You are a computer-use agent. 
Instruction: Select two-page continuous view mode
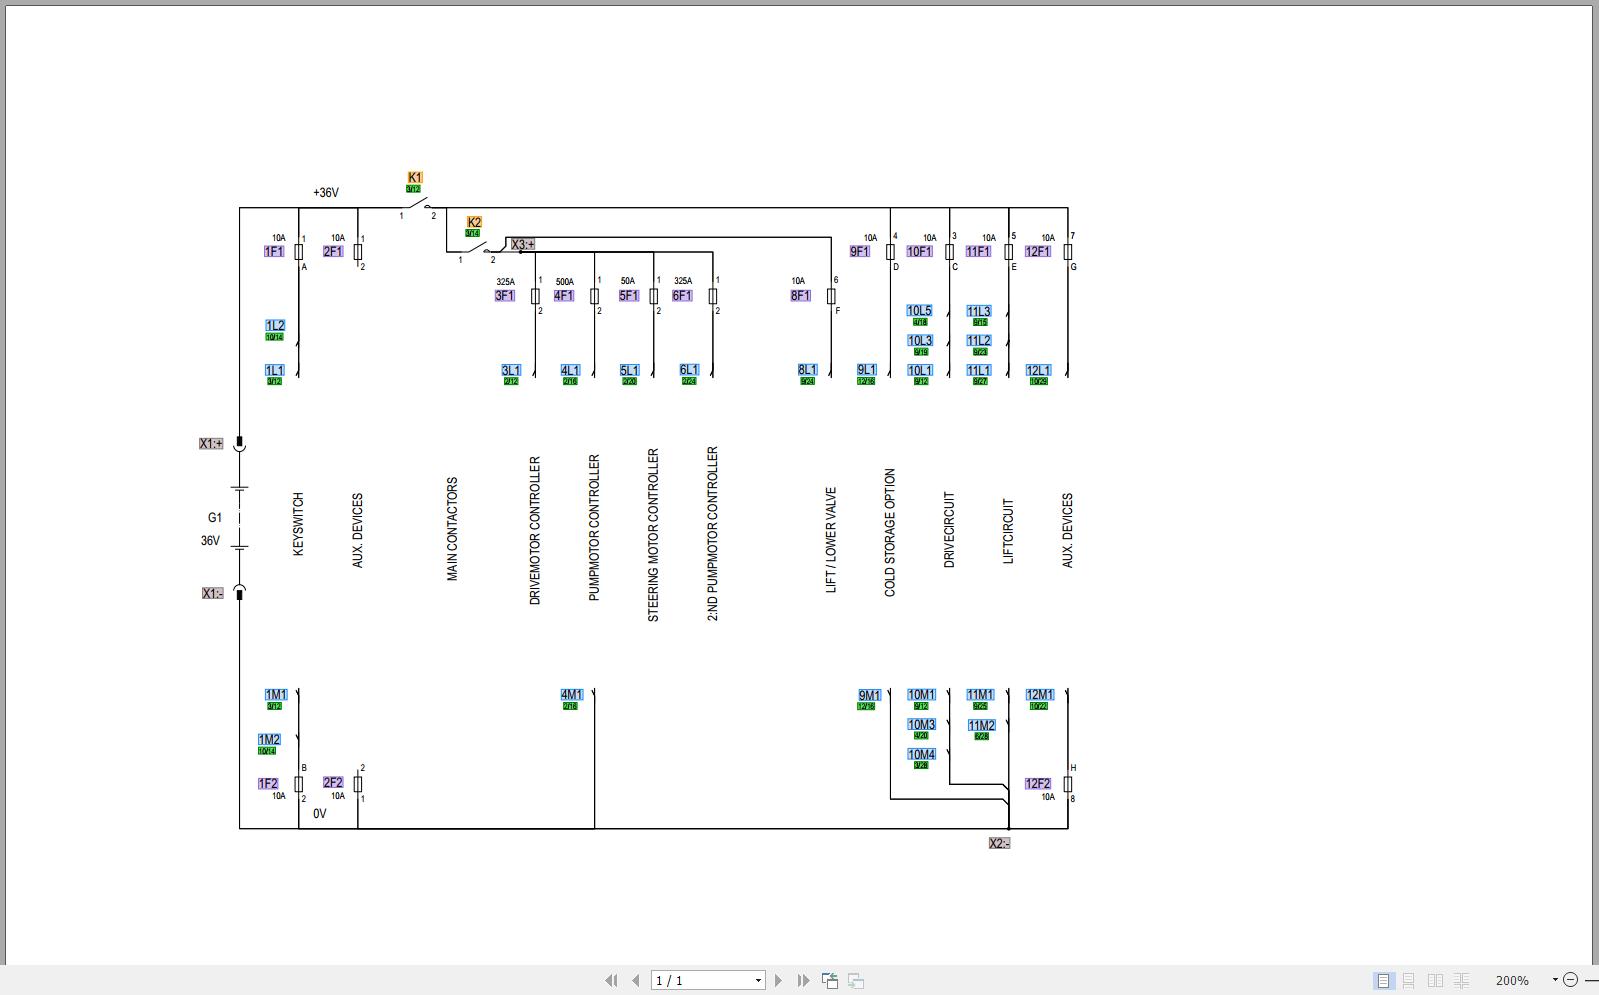(1462, 981)
